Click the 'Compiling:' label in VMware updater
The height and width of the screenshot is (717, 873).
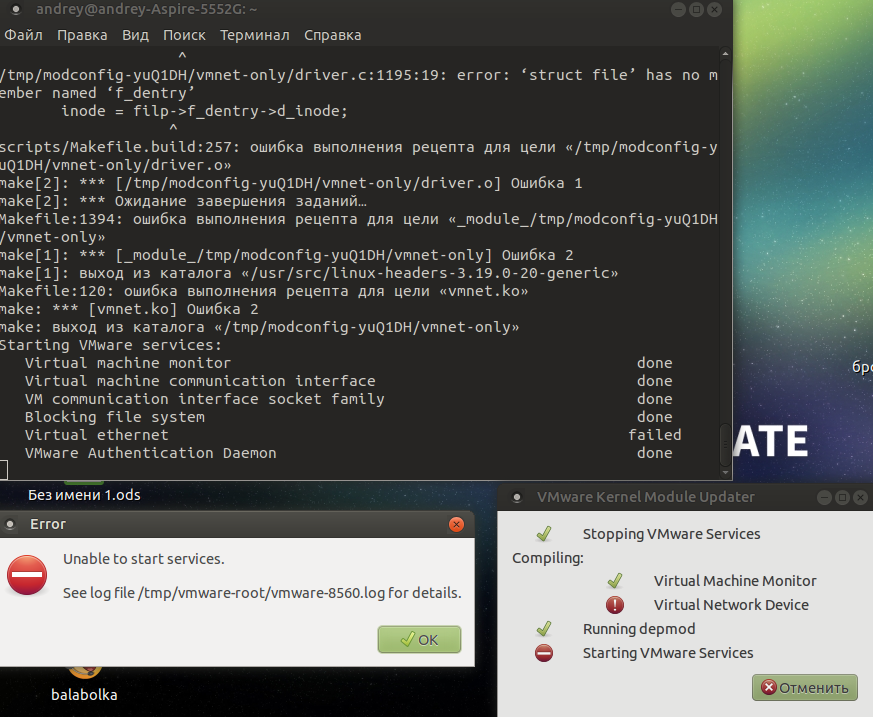548,558
